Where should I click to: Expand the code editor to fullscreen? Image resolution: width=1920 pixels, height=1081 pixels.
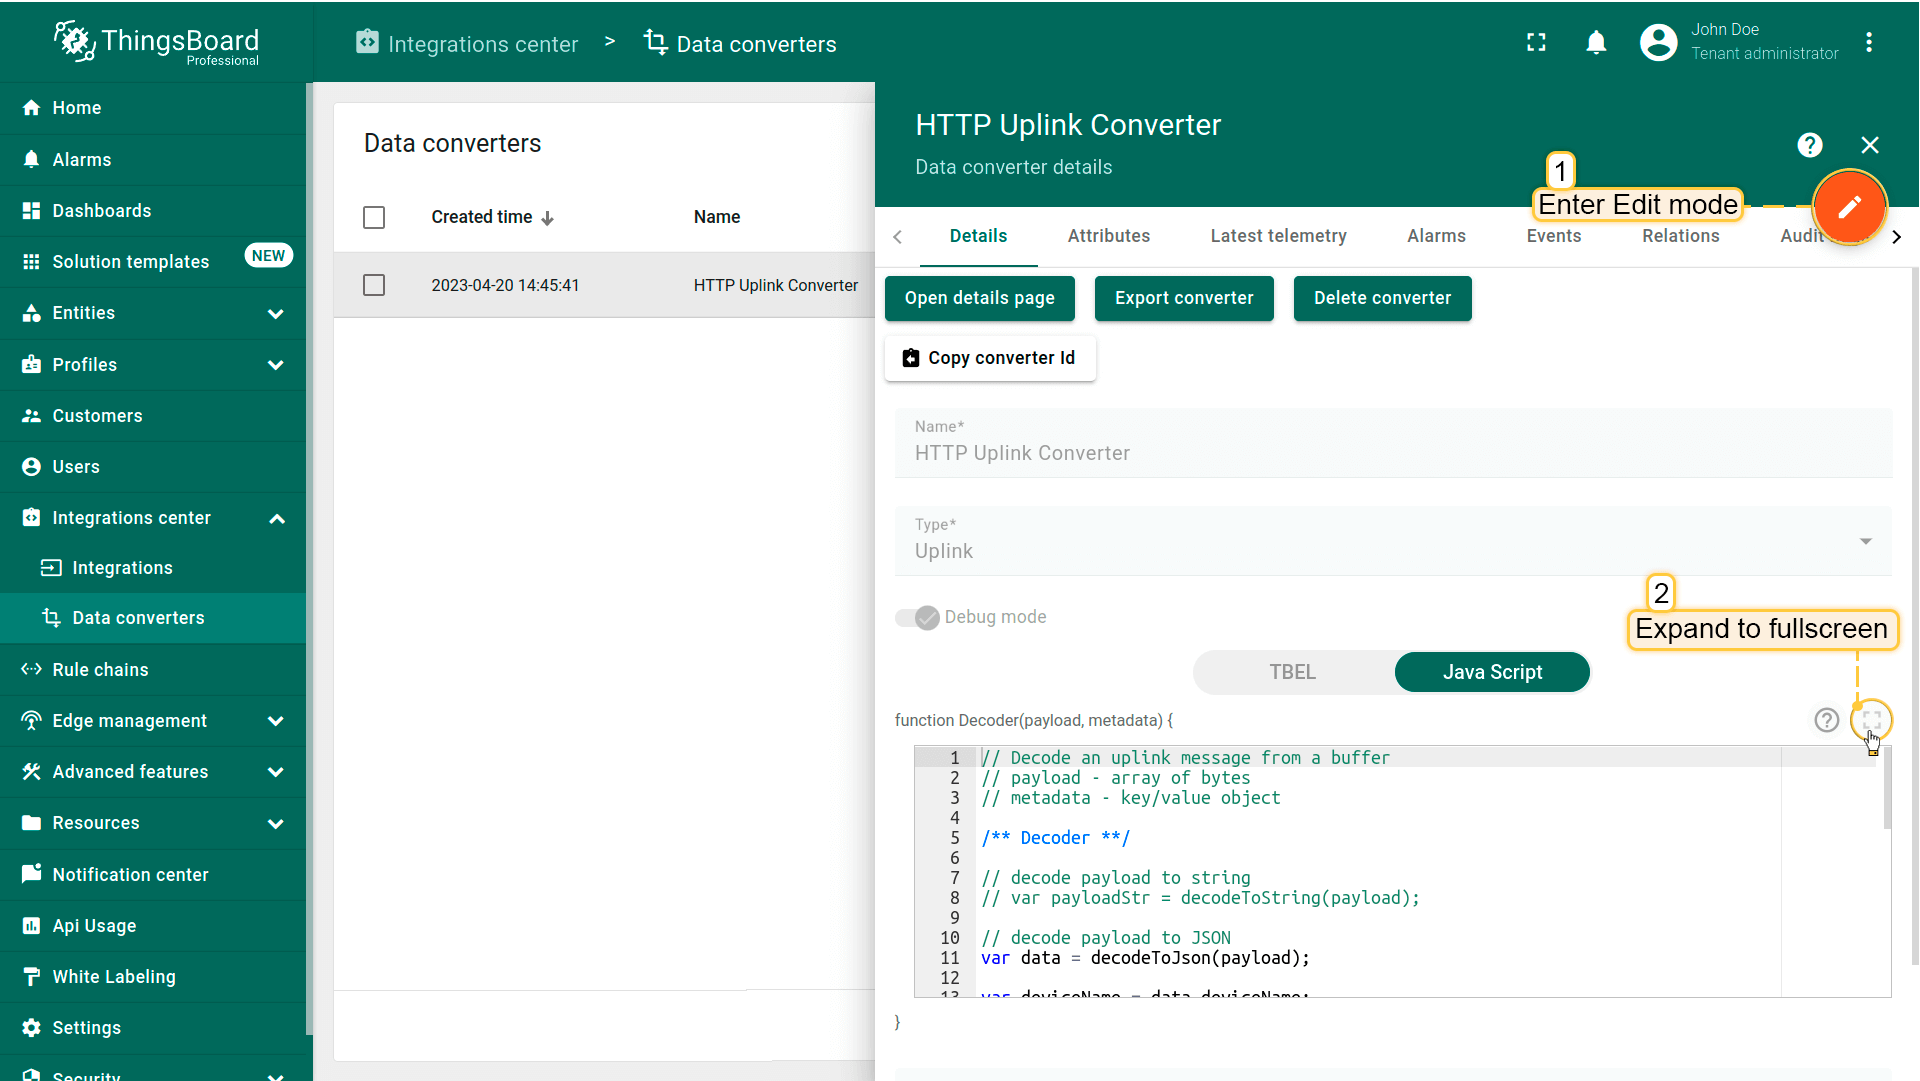(1871, 720)
